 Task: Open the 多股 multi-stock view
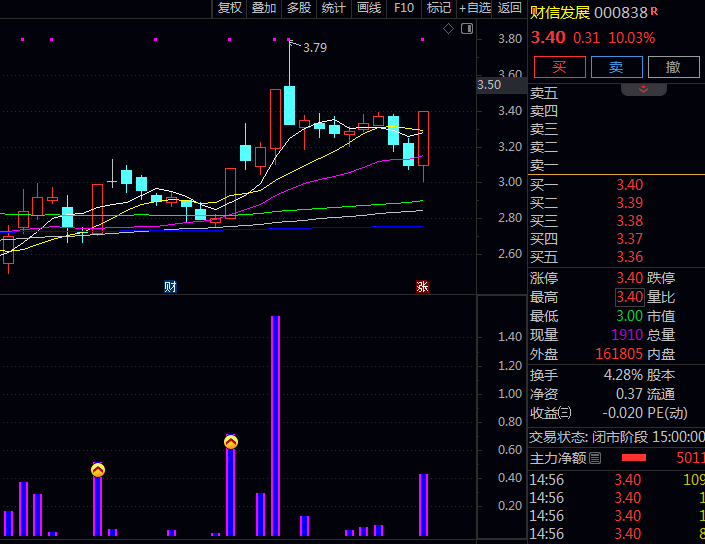click(x=299, y=8)
